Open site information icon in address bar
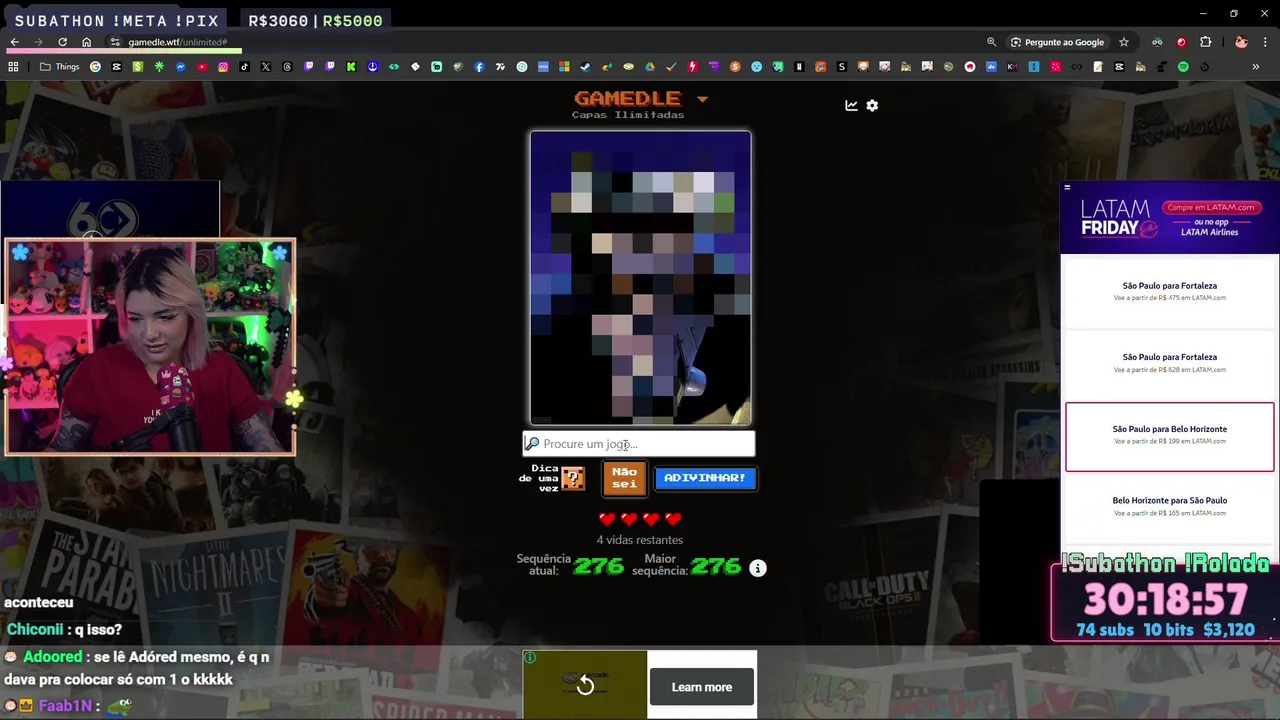Viewport: 1280px width, 720px height. pos(115,42)
